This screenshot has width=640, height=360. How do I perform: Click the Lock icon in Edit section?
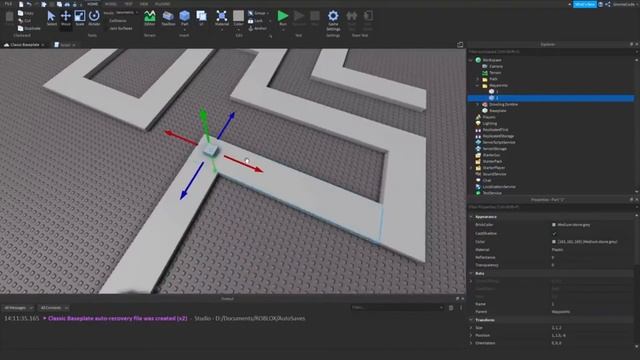(251, 21)
